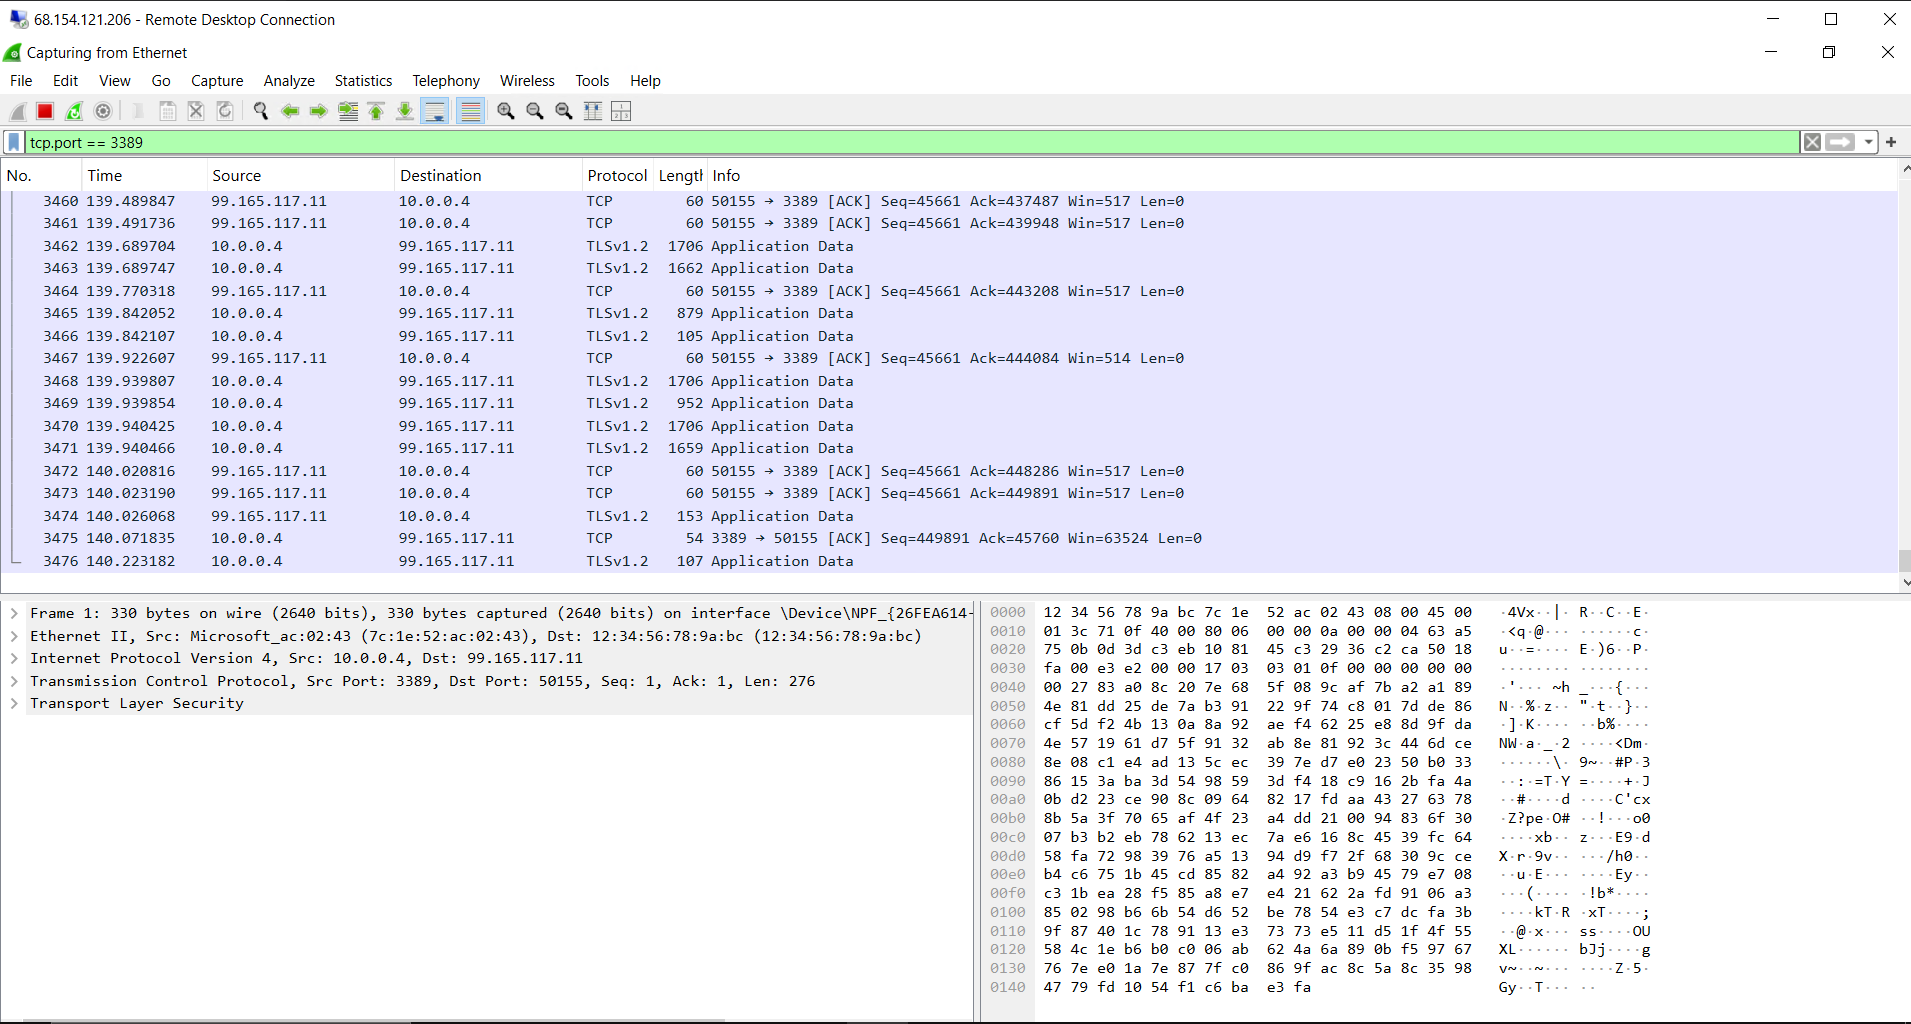Select packet 3467 in the list
The width and height of the screenshot is (1911, 1024).
(949, 358)
